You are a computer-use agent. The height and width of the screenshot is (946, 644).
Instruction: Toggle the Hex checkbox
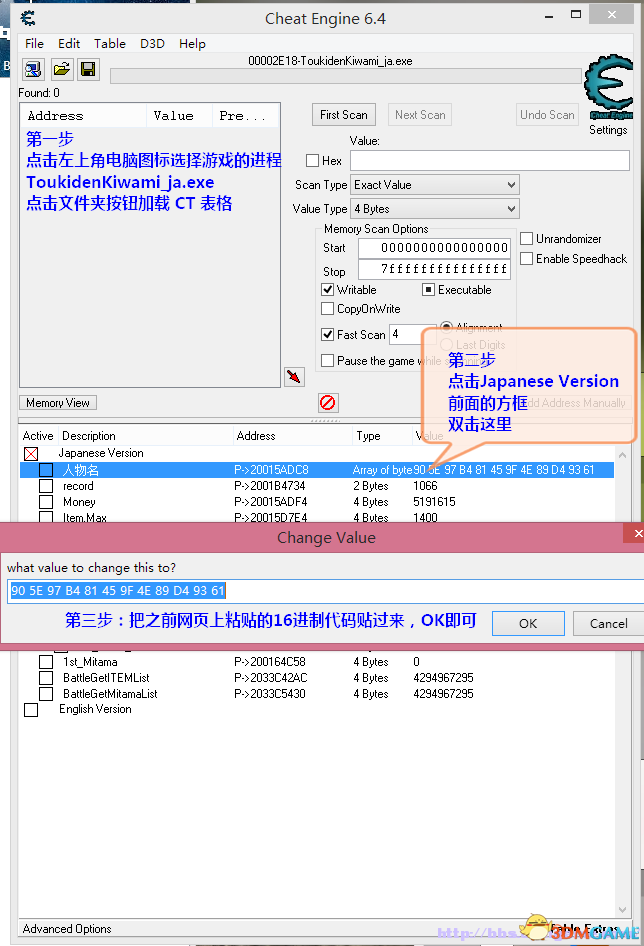pyautogui.click(x=313, y=160)
